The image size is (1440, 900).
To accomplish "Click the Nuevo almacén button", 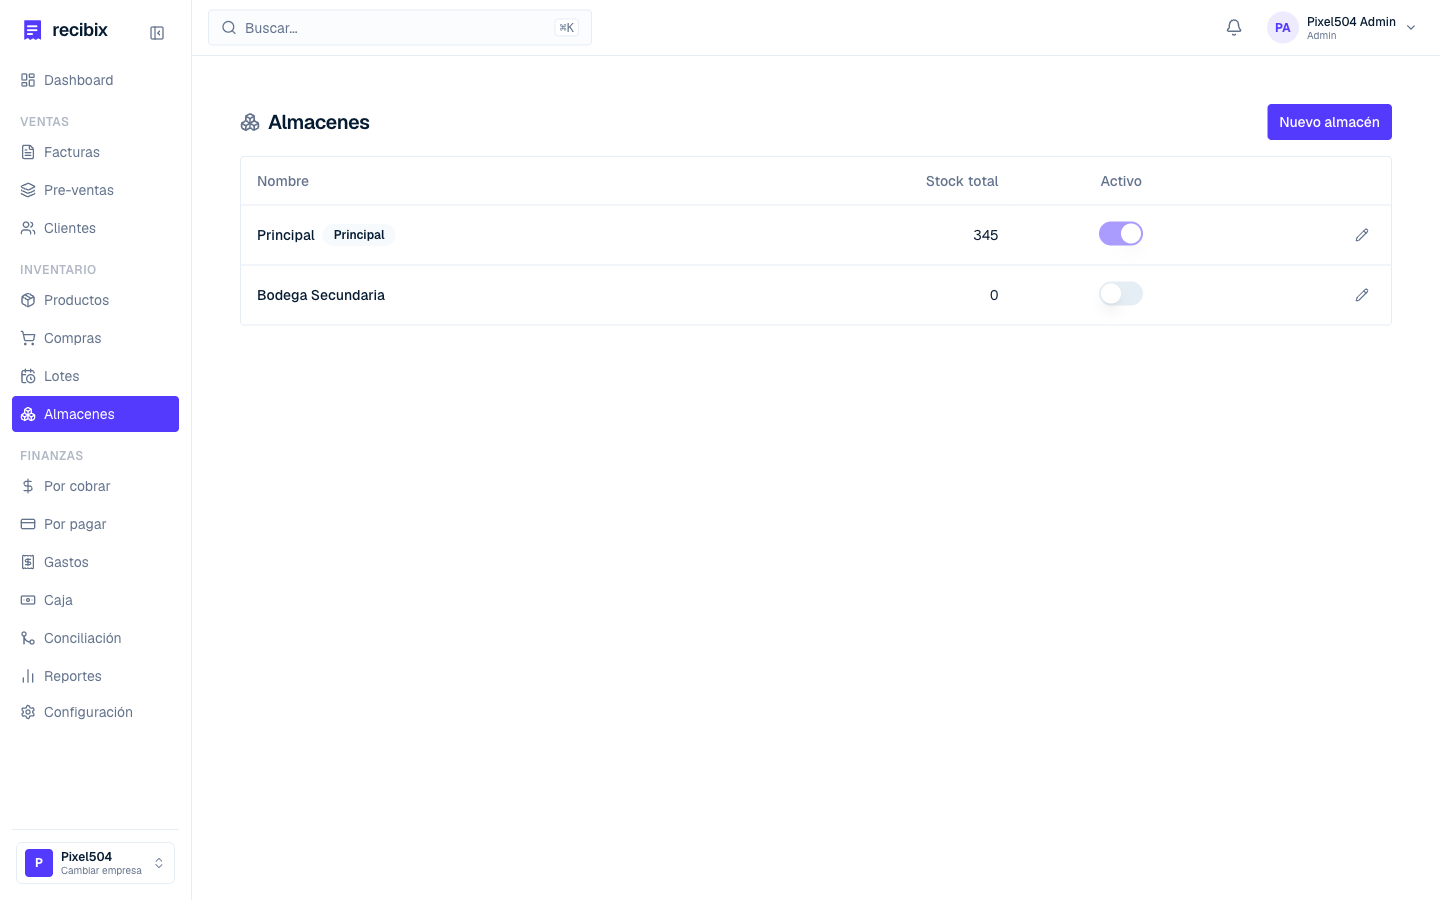I will pos(1329,122).
